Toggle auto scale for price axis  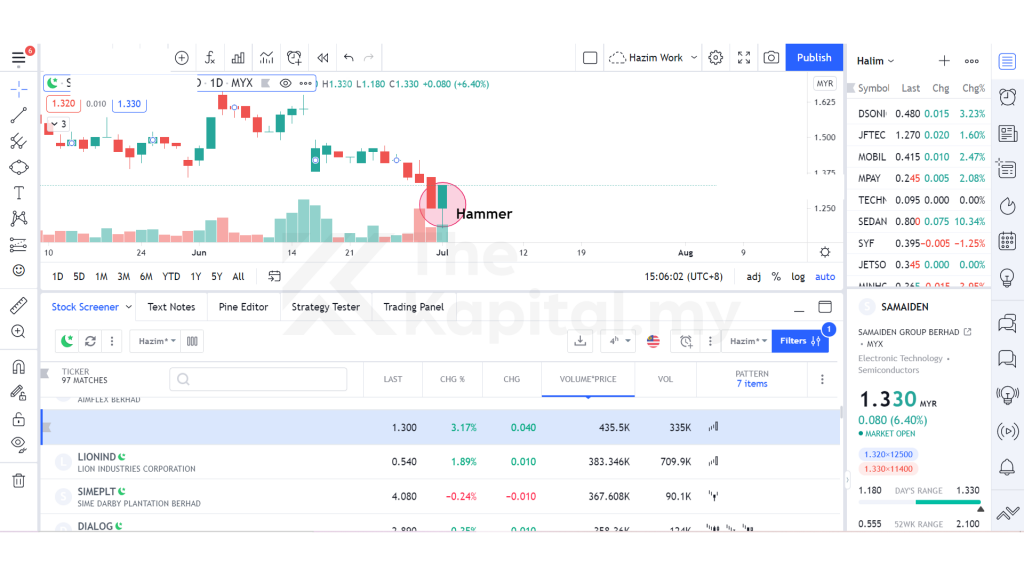pos(825,277)
